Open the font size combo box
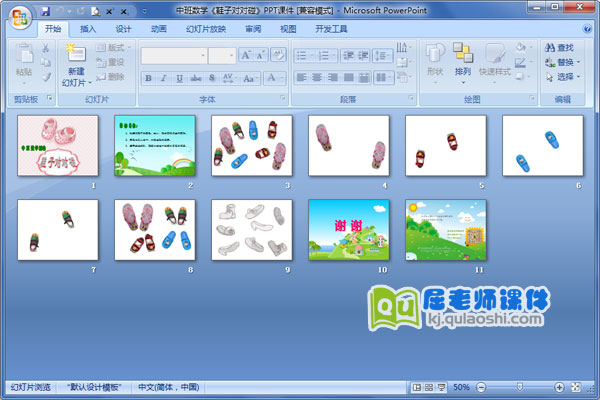600x400 pixels. pyautogui.click(x=222, y=56)
